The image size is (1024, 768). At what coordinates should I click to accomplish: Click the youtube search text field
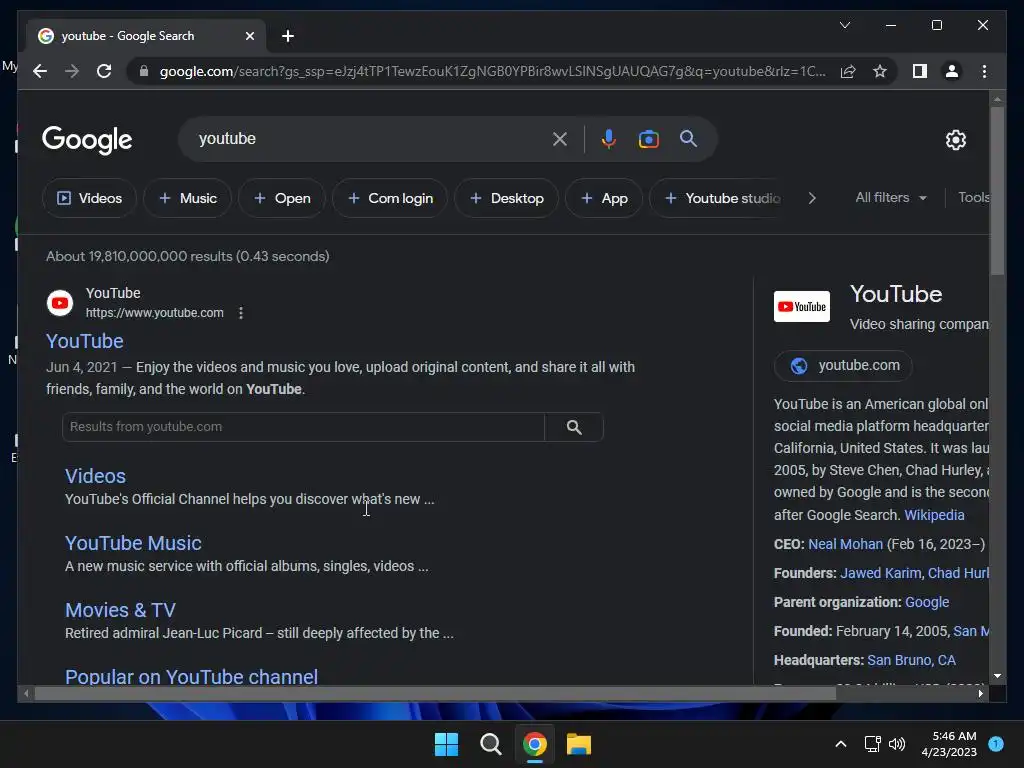pyautogui.click(x=369, y=139)
